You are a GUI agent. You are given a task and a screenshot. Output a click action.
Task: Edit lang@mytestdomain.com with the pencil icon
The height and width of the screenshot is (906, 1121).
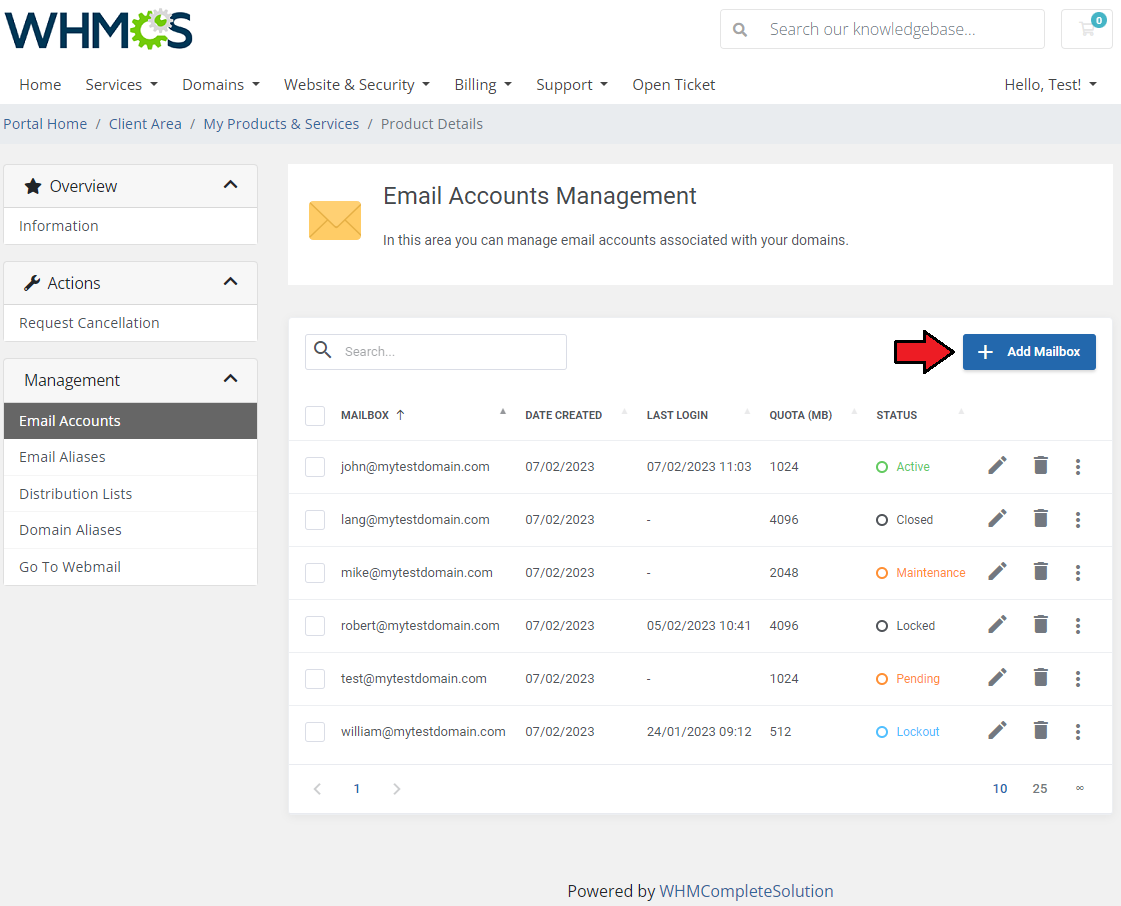(997, 519)
